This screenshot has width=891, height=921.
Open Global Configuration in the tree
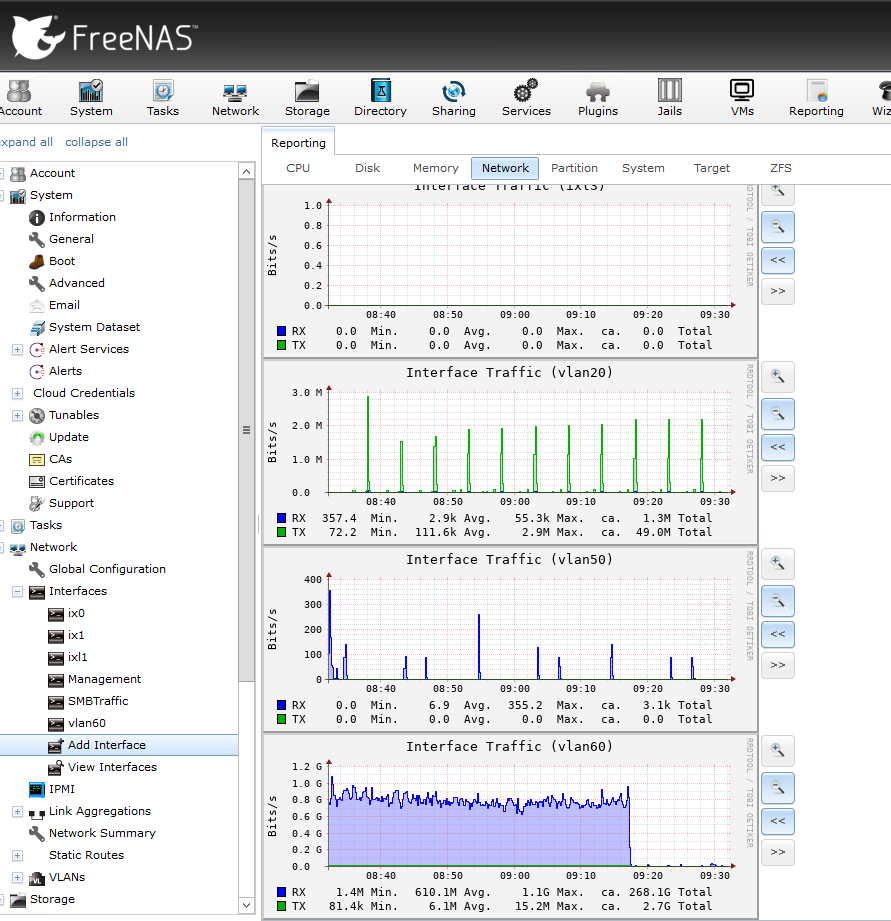(107, 569)
